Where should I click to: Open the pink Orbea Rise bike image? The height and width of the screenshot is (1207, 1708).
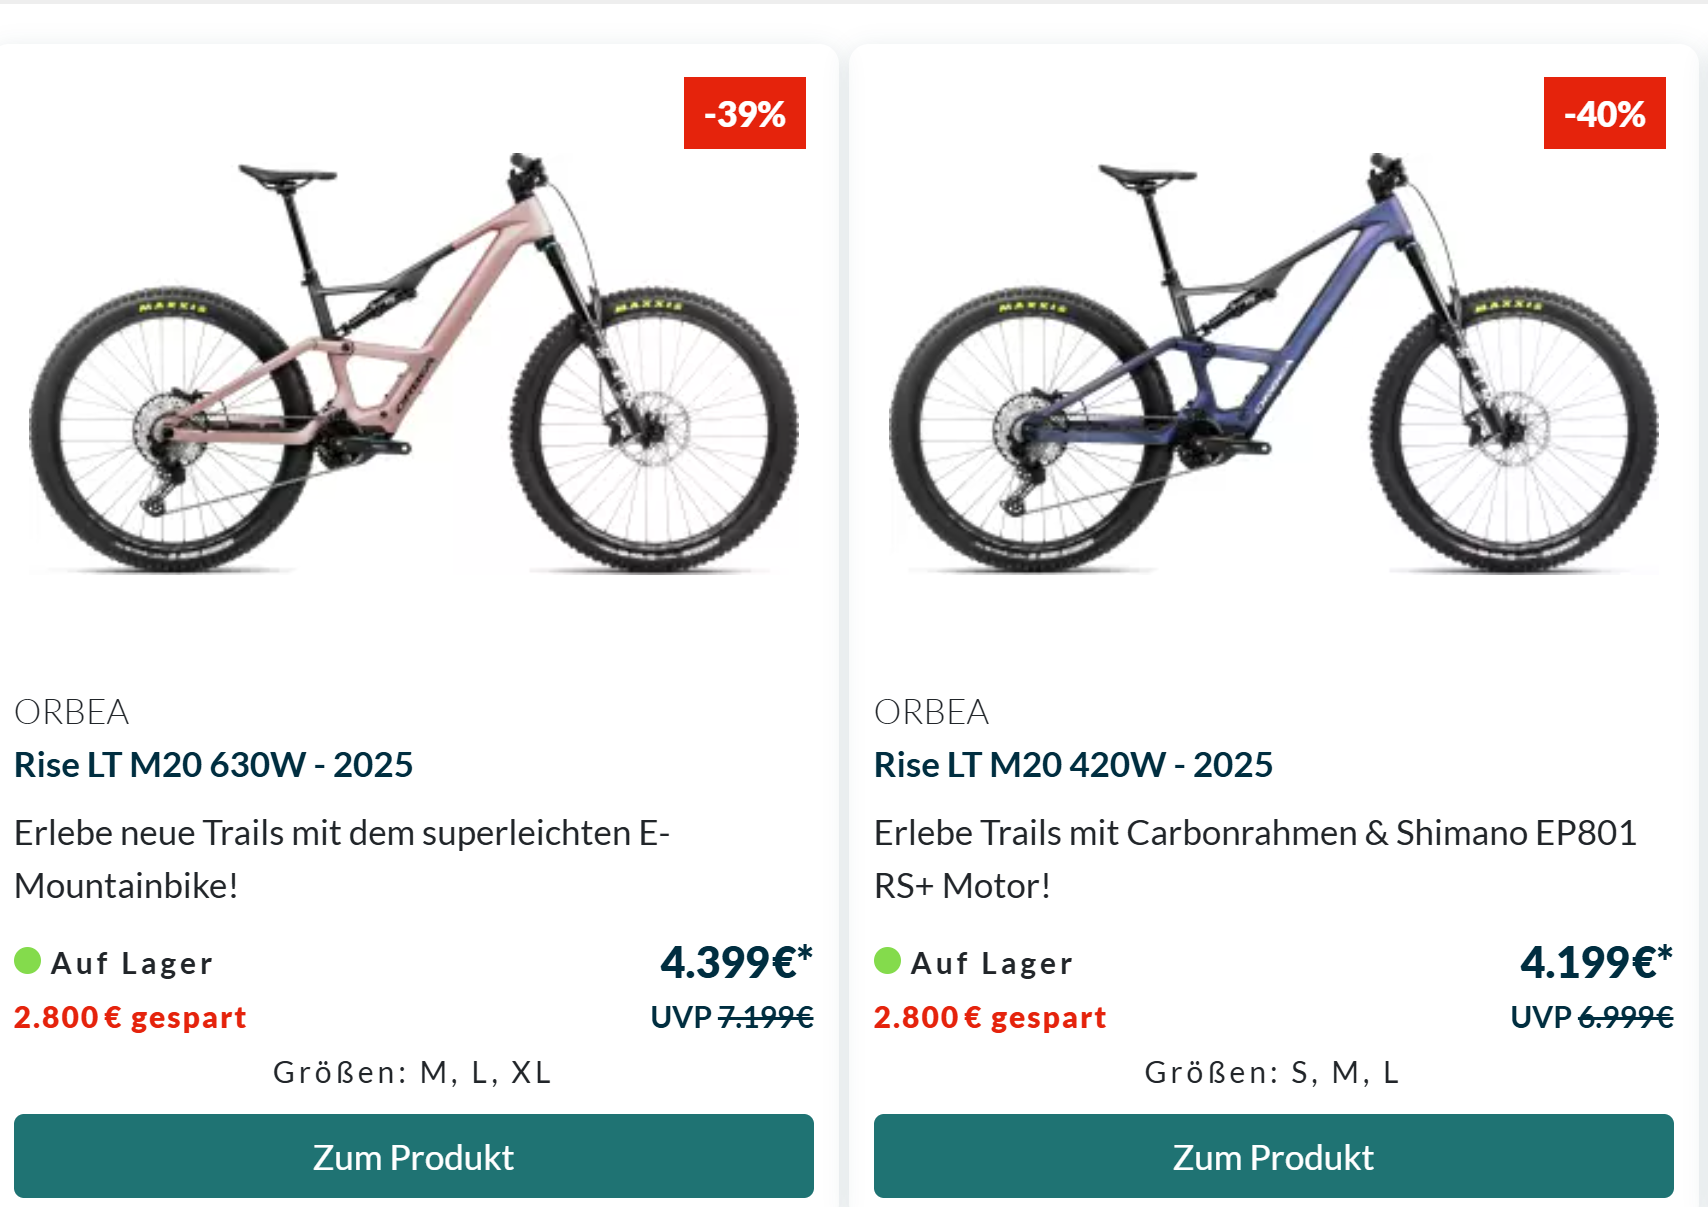(414, 365)
